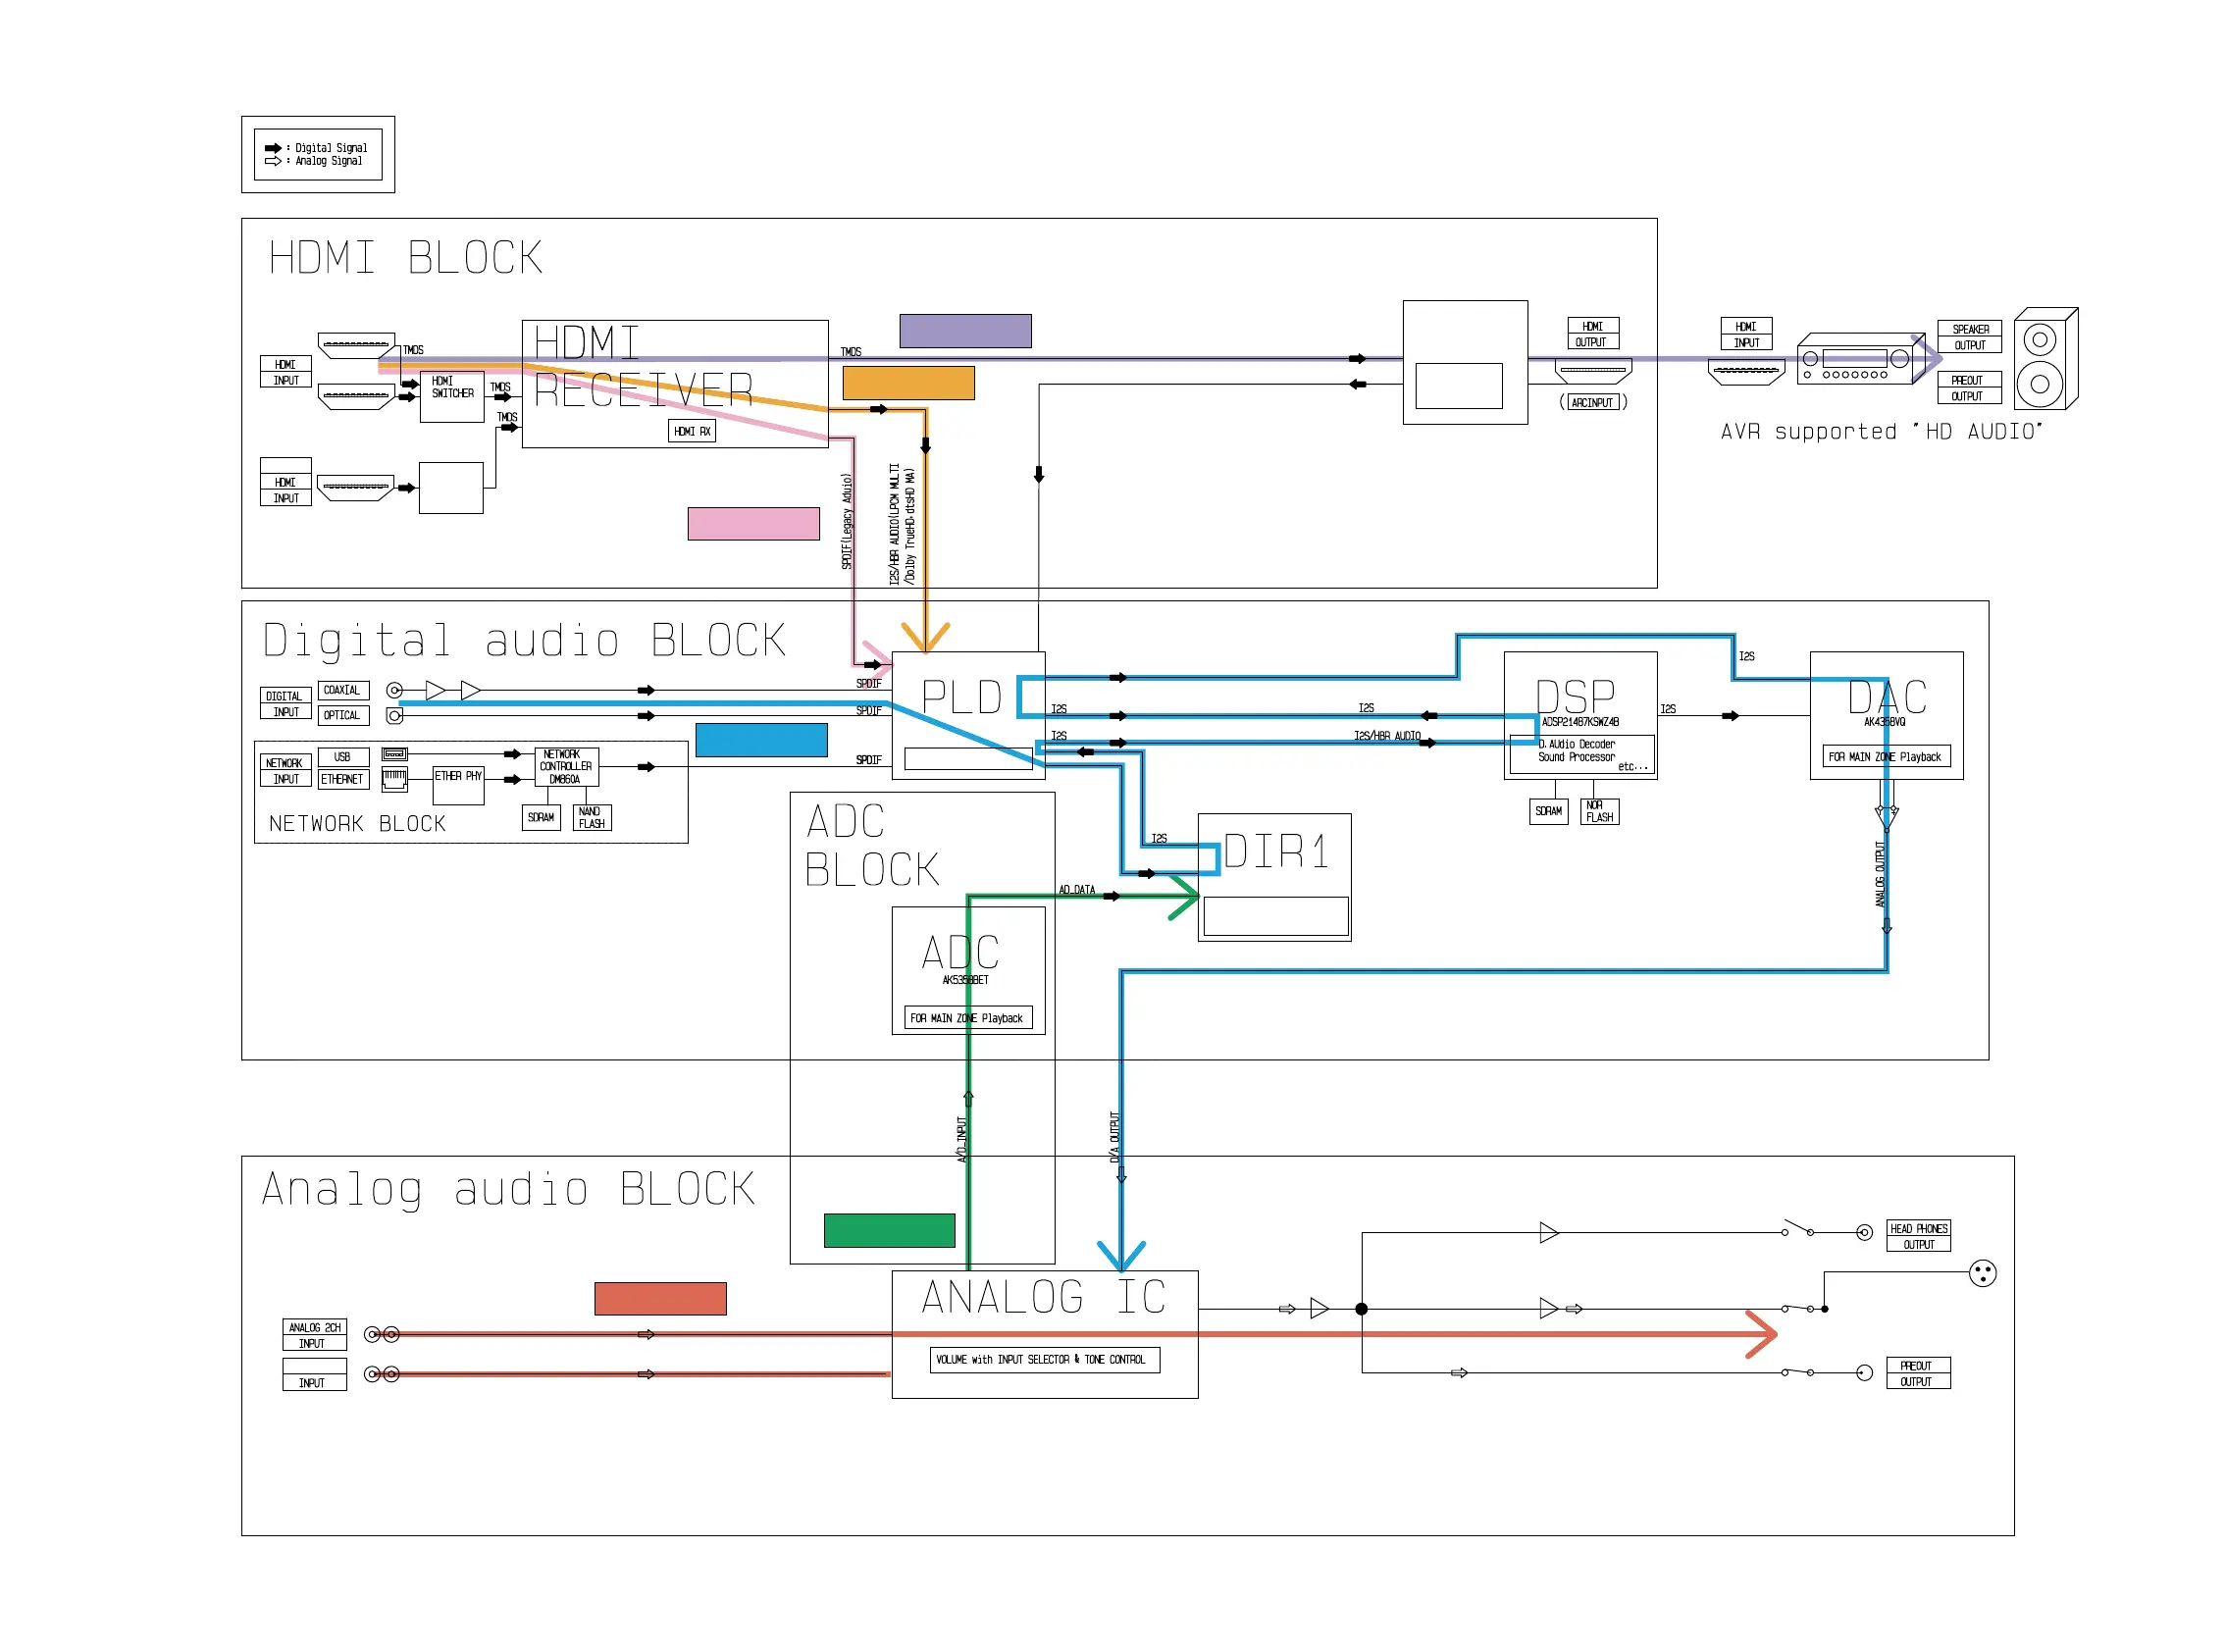Click the HDMI output connector symbol
2225x1652 pixels.
pos(1592,372)
